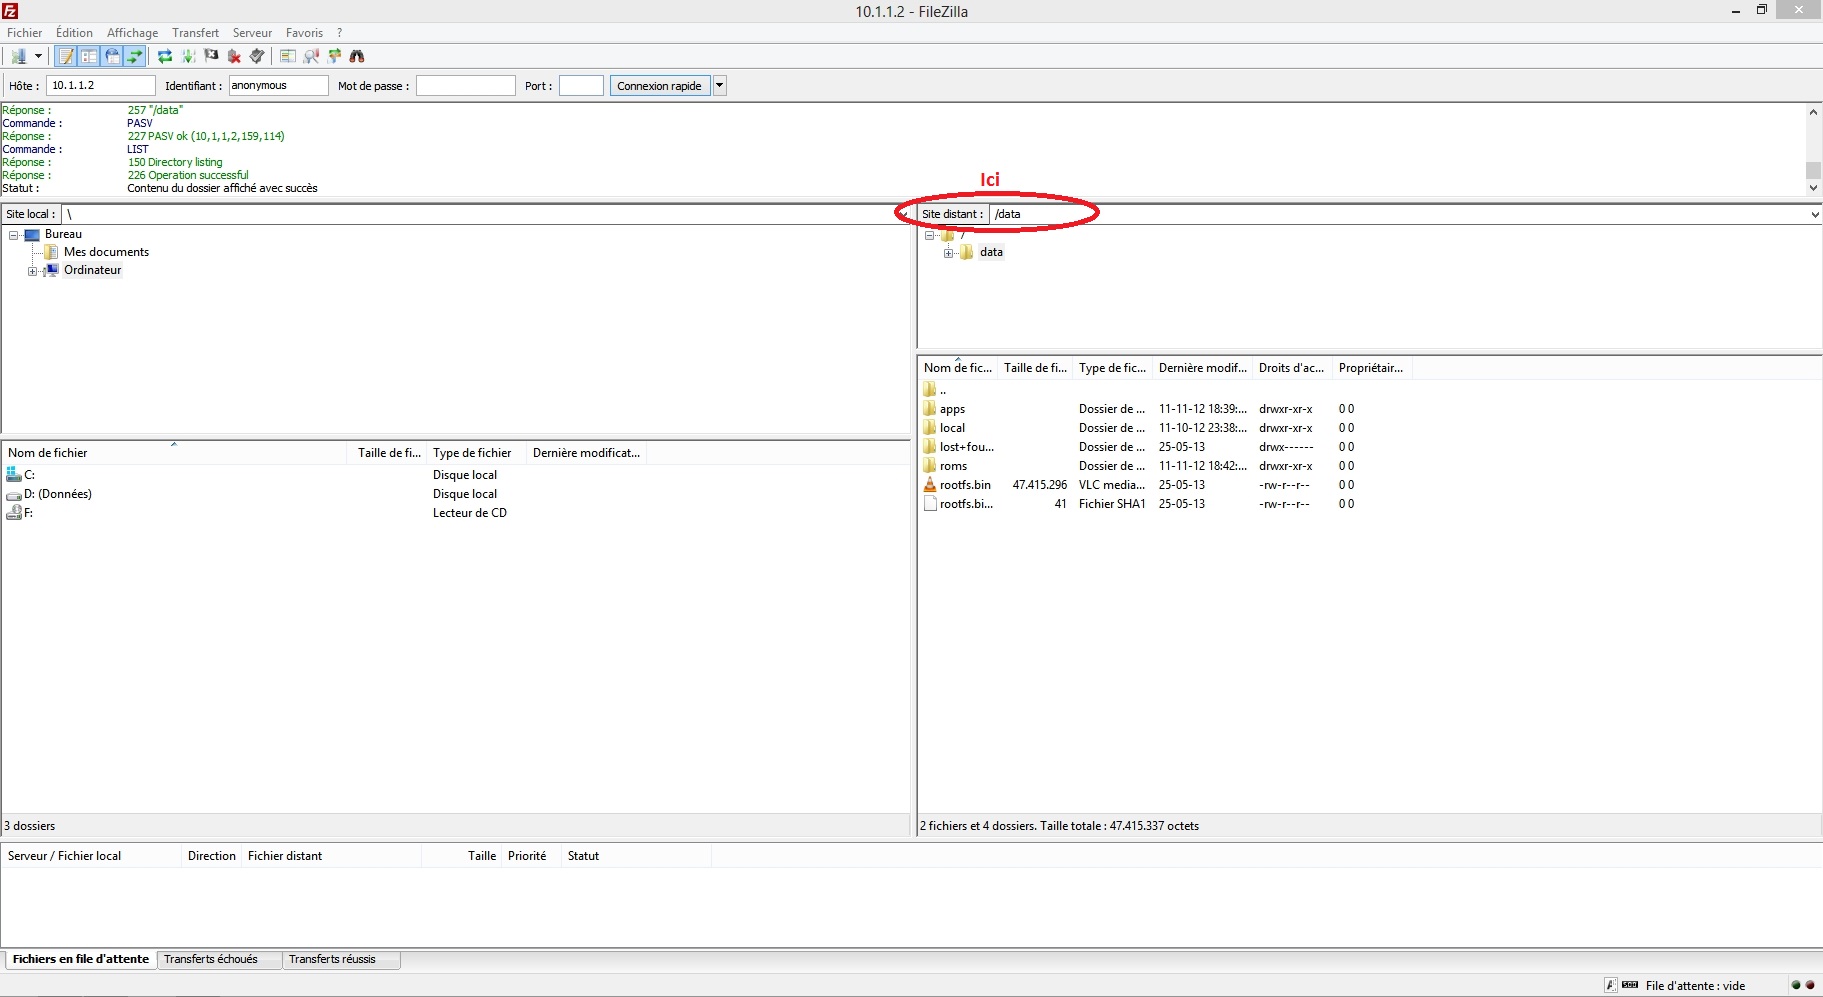Expand the remote data folder node
This screenshot has height=997, width=1823.
pos(949,253)
